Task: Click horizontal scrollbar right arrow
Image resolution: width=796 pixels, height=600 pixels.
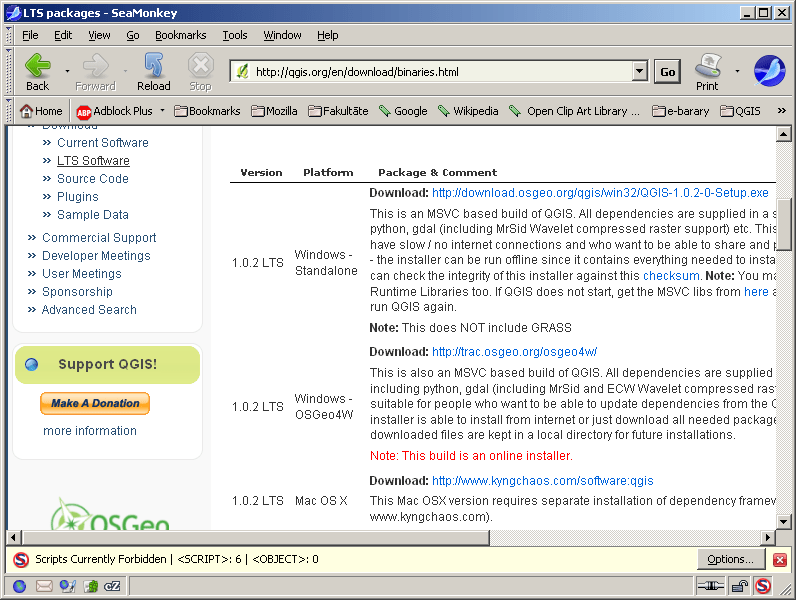Action: (x=768, y=537)
